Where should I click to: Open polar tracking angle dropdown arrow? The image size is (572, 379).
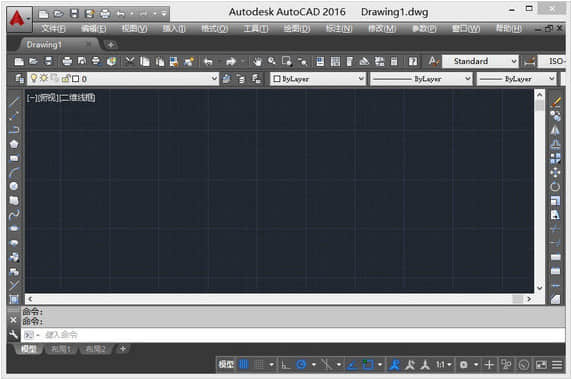pos(314,364)
